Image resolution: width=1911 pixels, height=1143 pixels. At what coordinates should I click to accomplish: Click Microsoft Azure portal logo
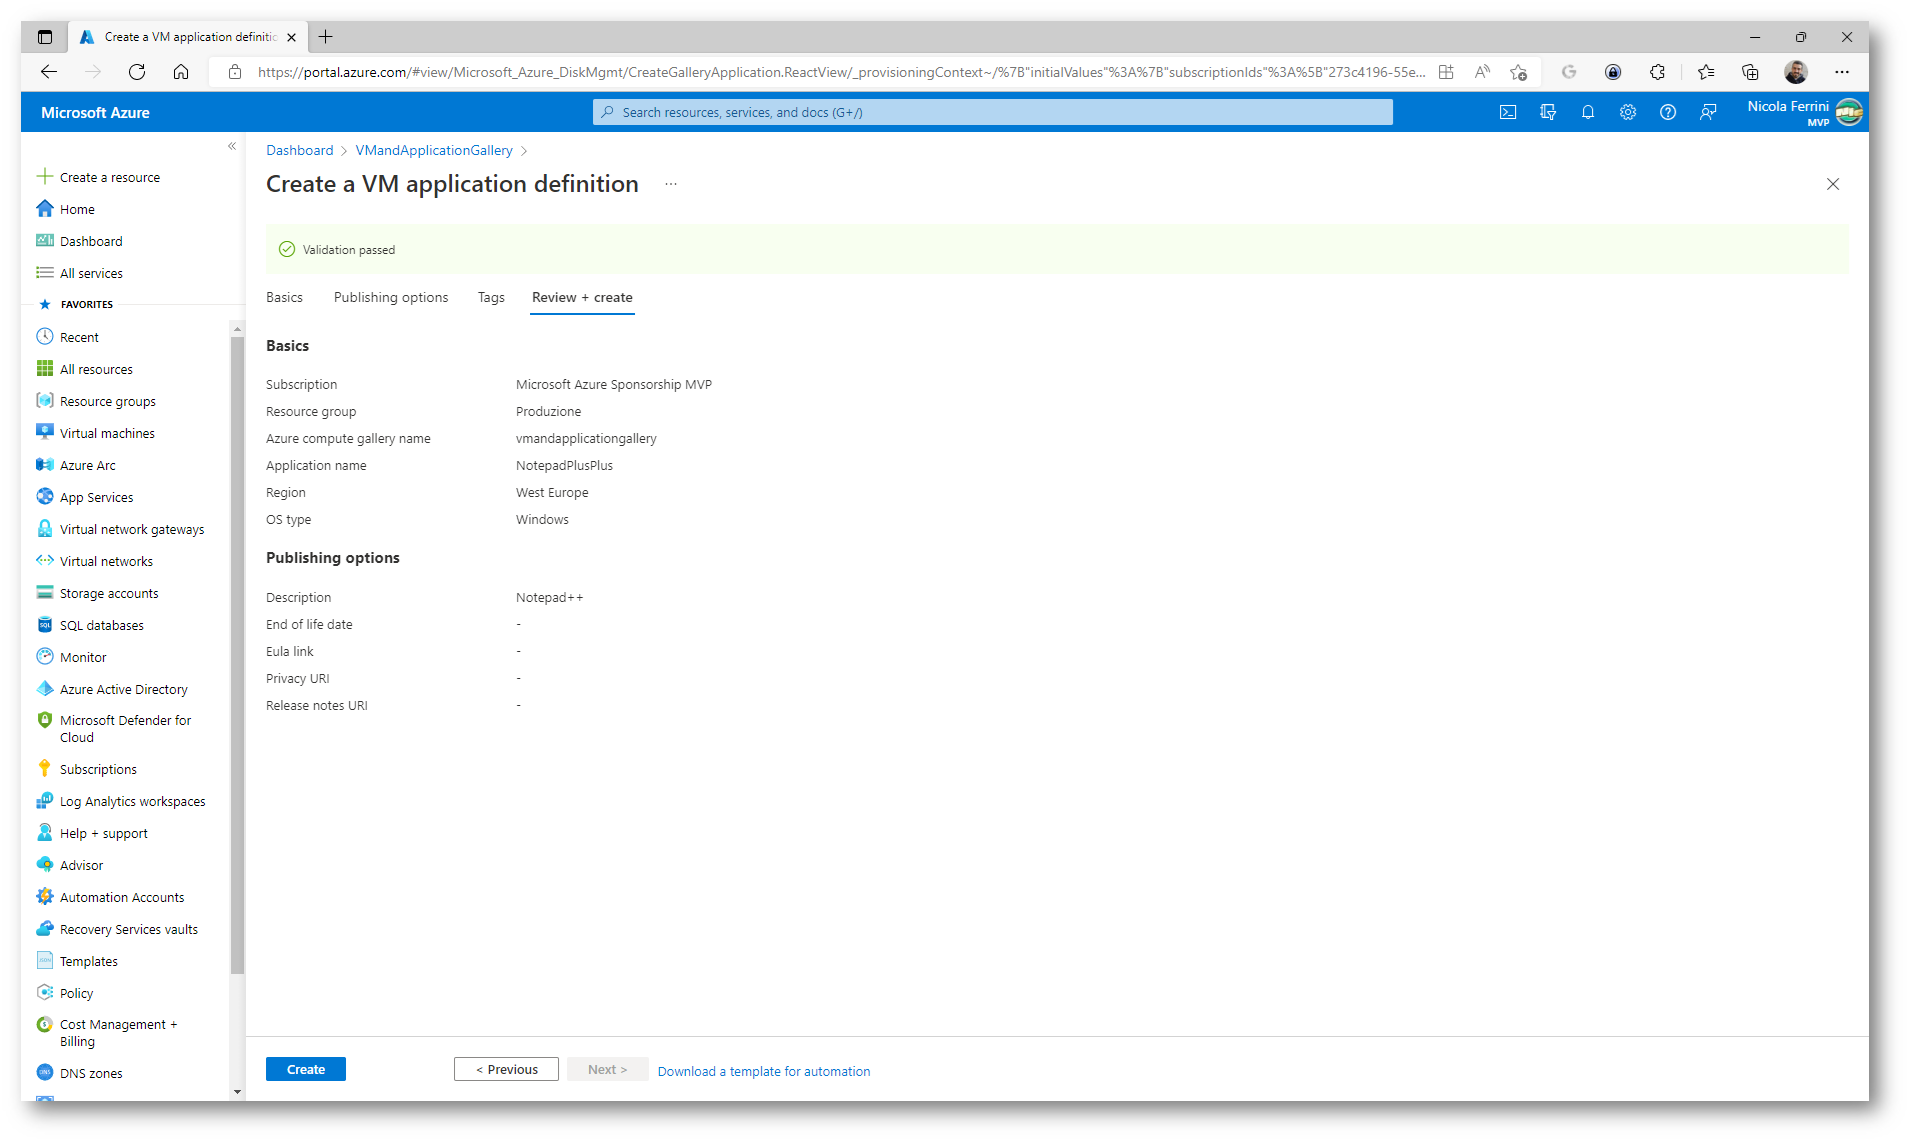95,113
